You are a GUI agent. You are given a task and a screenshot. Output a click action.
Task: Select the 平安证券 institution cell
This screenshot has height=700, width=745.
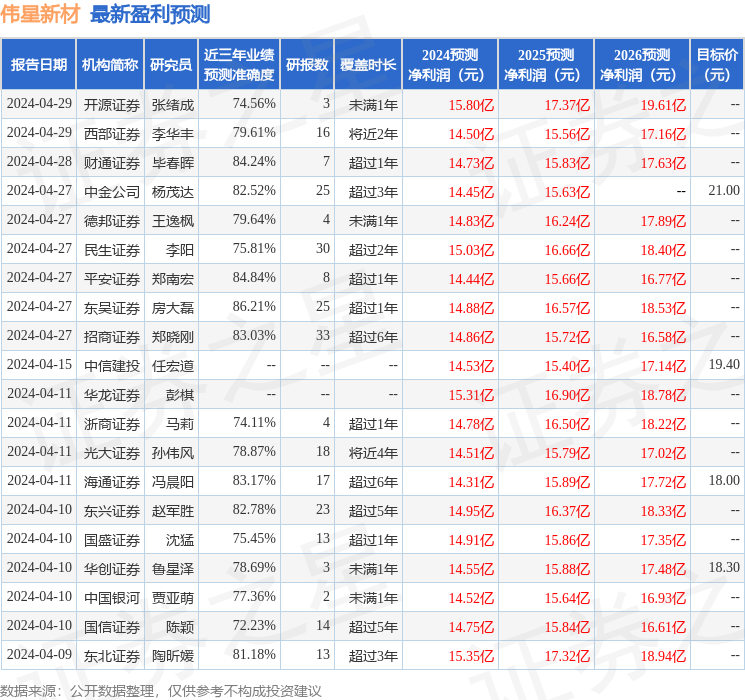(x=112, y=279)
